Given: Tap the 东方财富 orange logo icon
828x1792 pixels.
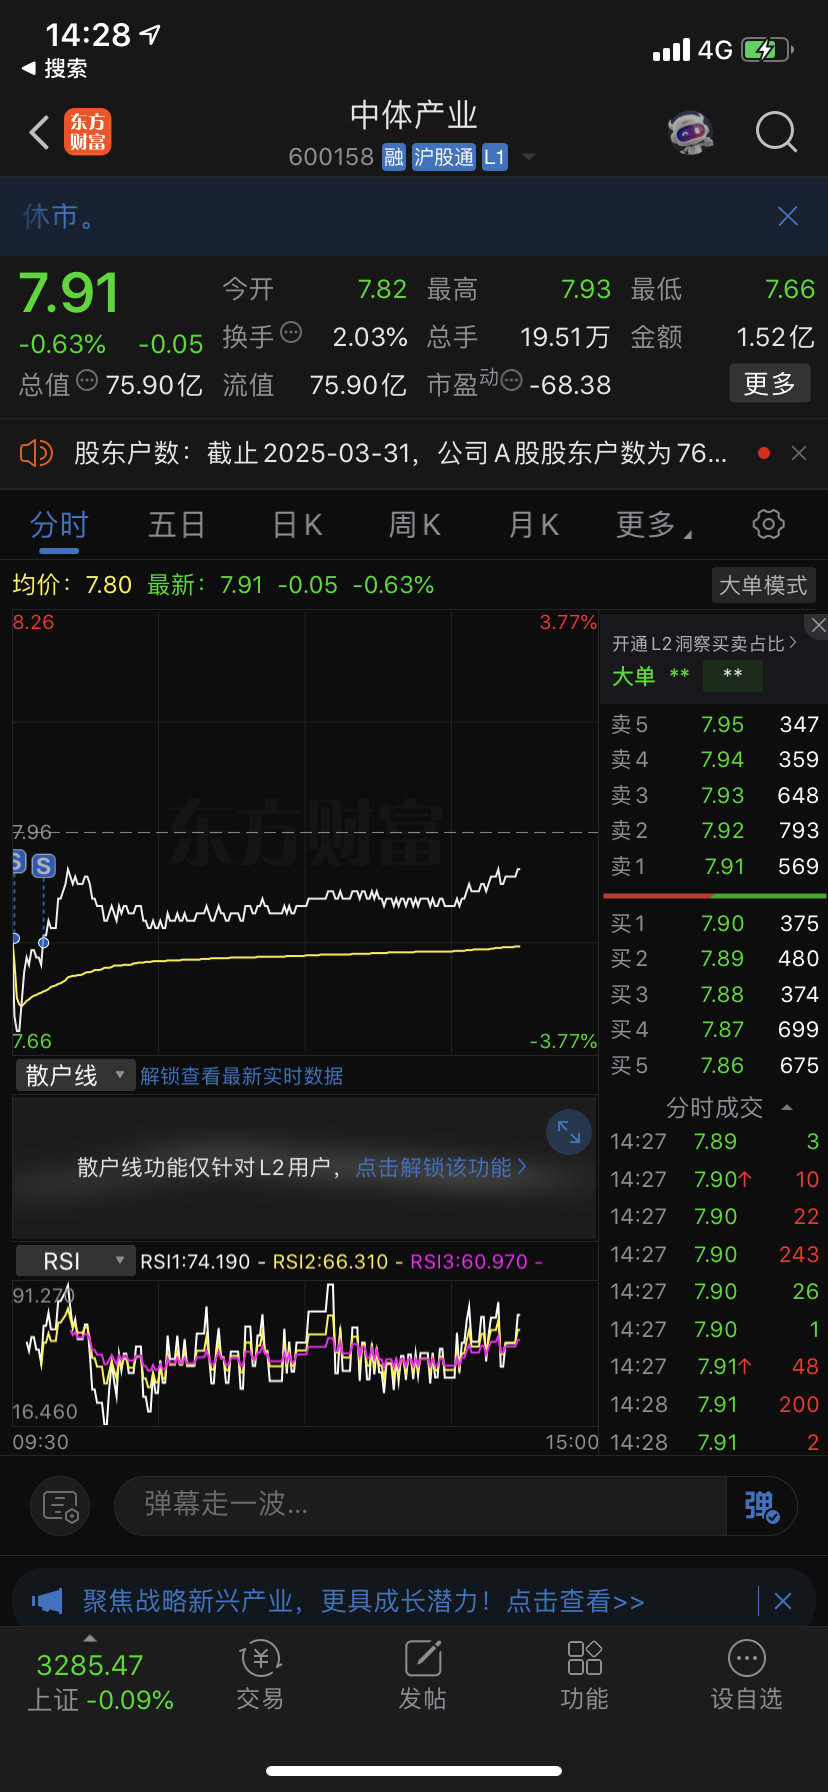Looking at the screenshot, I should (88, 132).
